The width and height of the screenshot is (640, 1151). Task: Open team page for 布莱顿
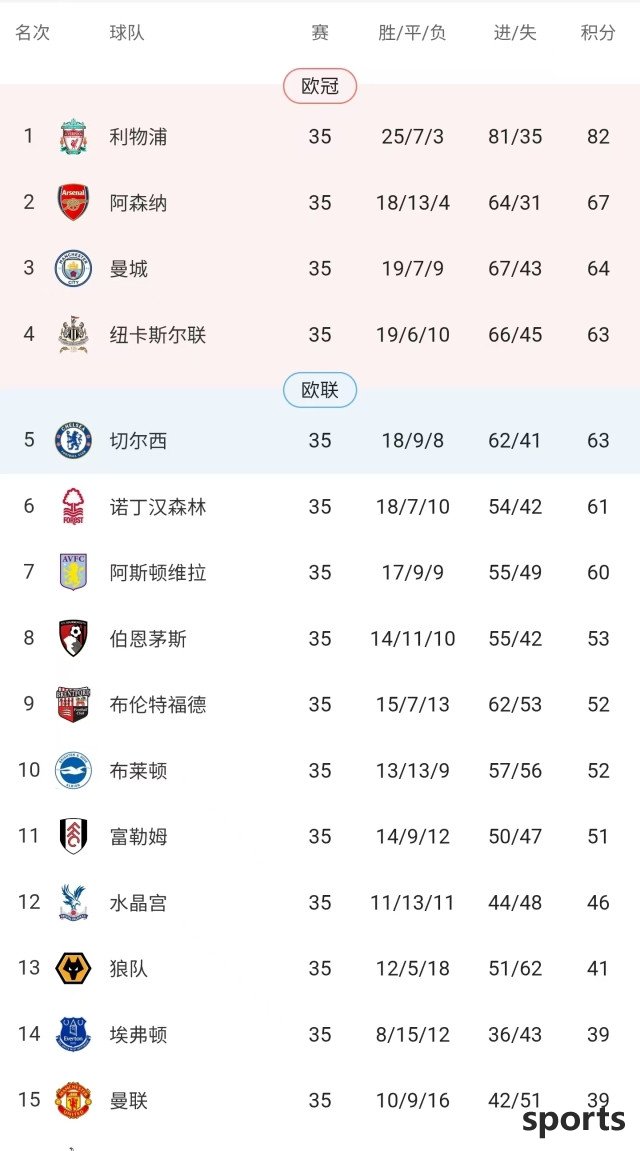point(139,771)
